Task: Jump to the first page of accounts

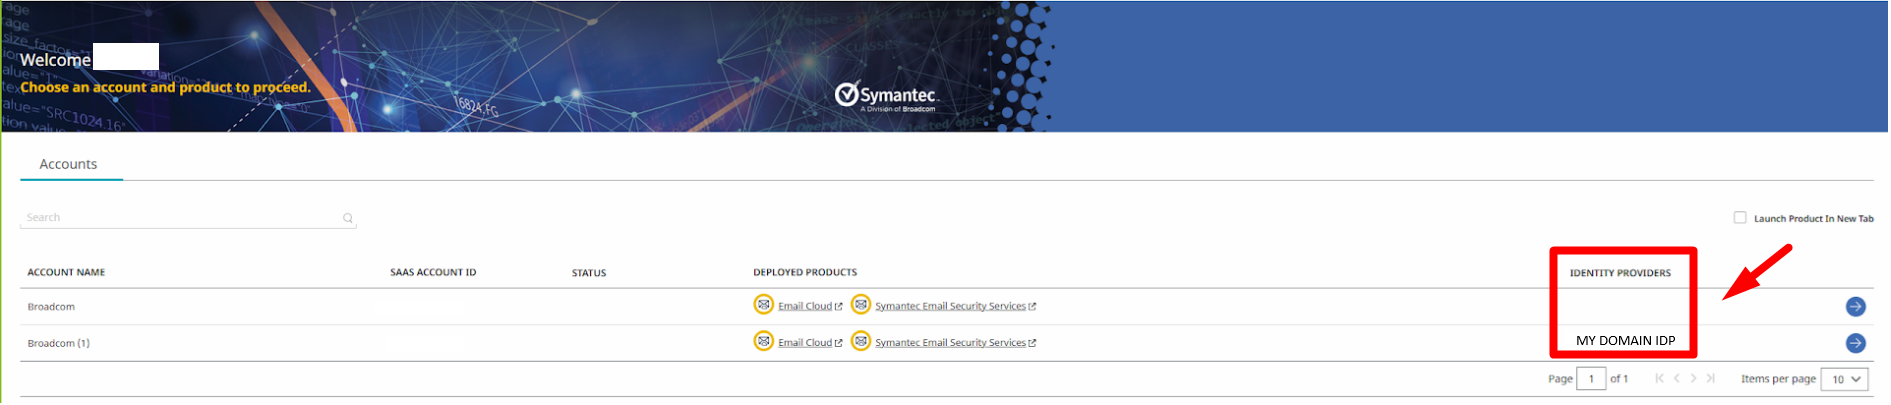Action: pos(1659,379)
